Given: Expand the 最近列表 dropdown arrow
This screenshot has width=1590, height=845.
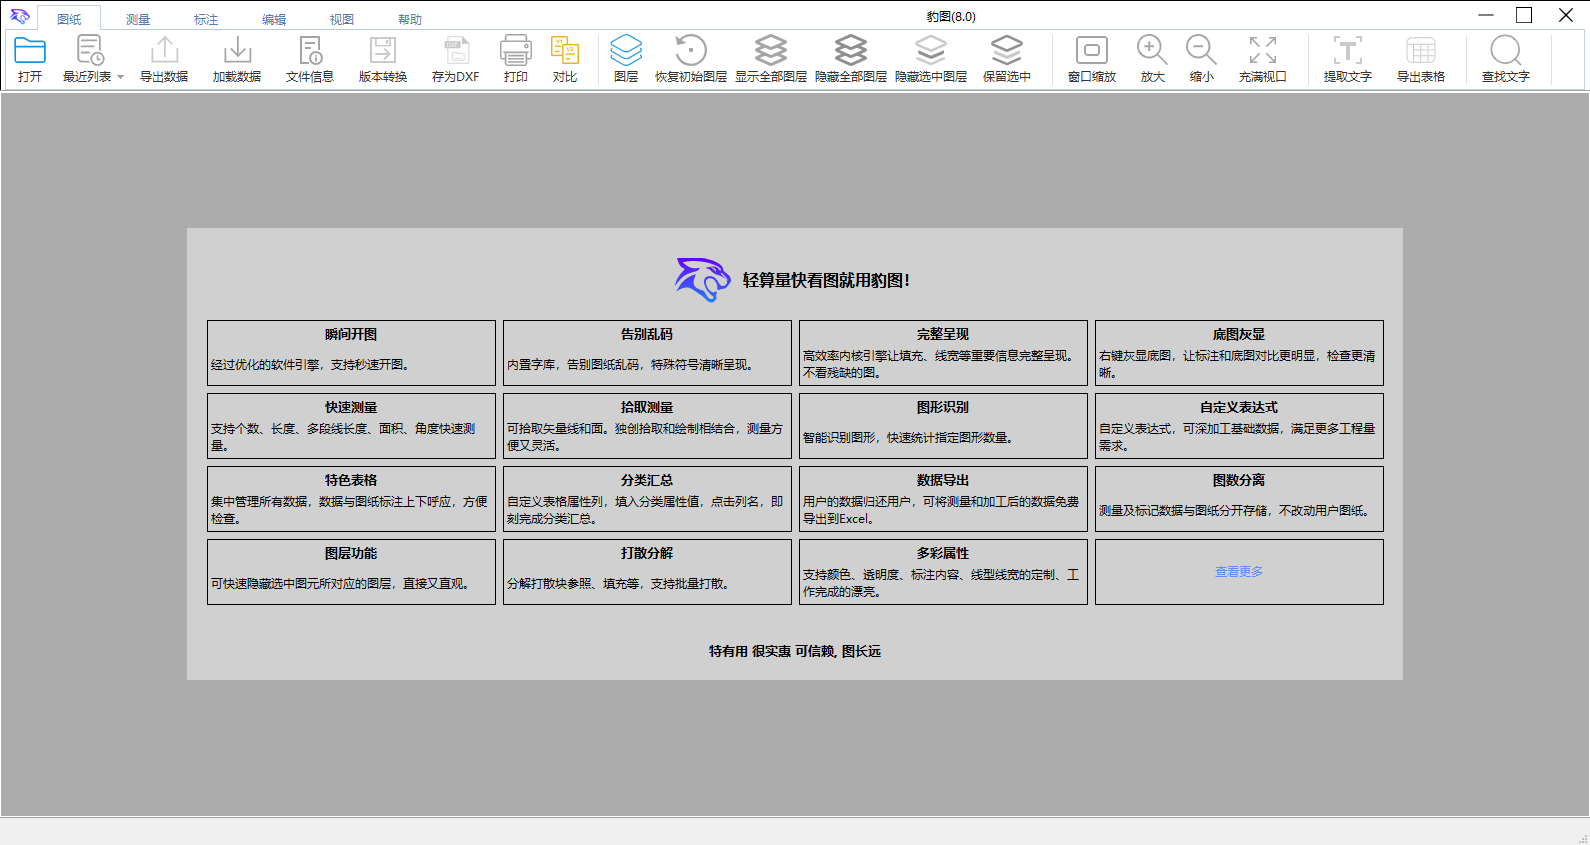Looking at the screenshot, I should click(x=120, y=77).
